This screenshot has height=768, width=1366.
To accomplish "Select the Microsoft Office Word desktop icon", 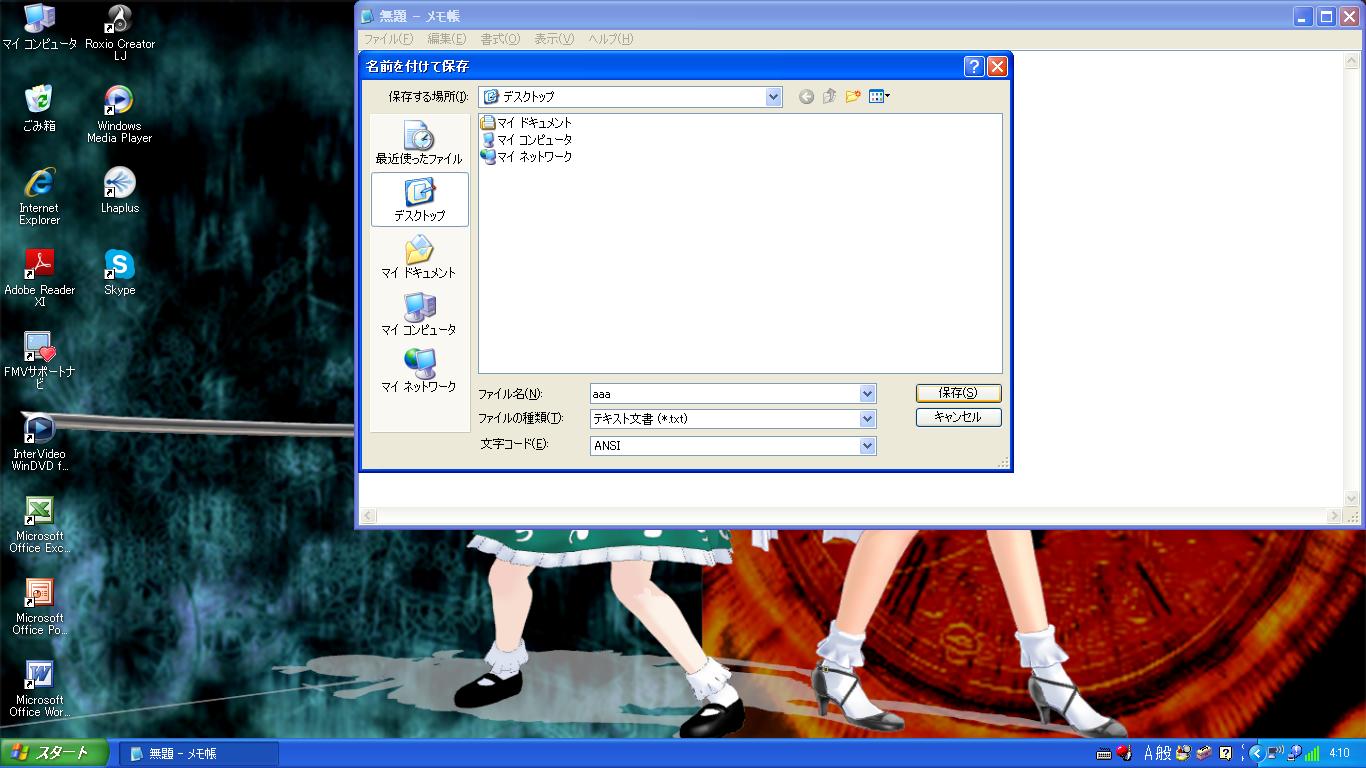I will point(39,688).
